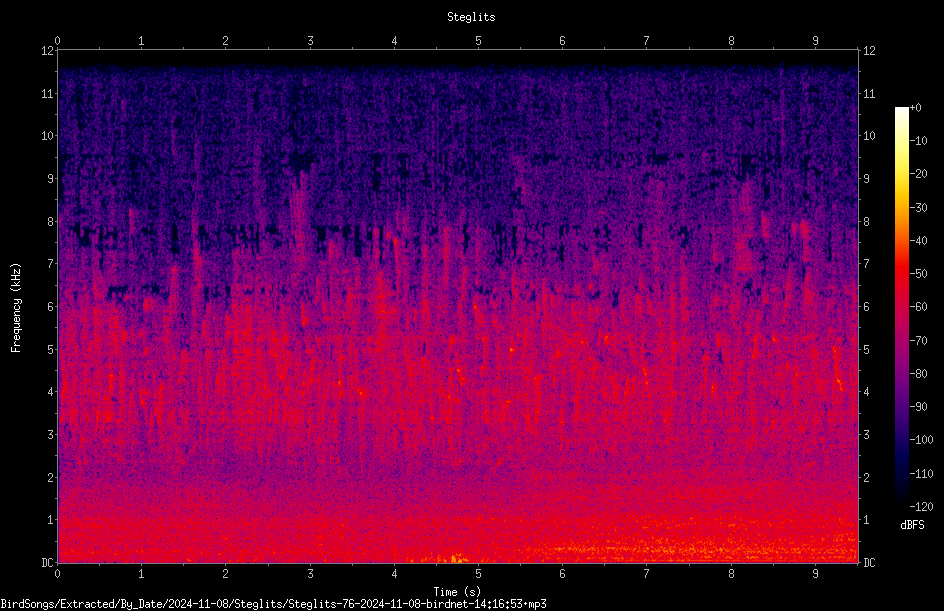Click the bright yellow spot near DC at 4.7s
Screen dimensions: 944x611
(x=456, y=559)
